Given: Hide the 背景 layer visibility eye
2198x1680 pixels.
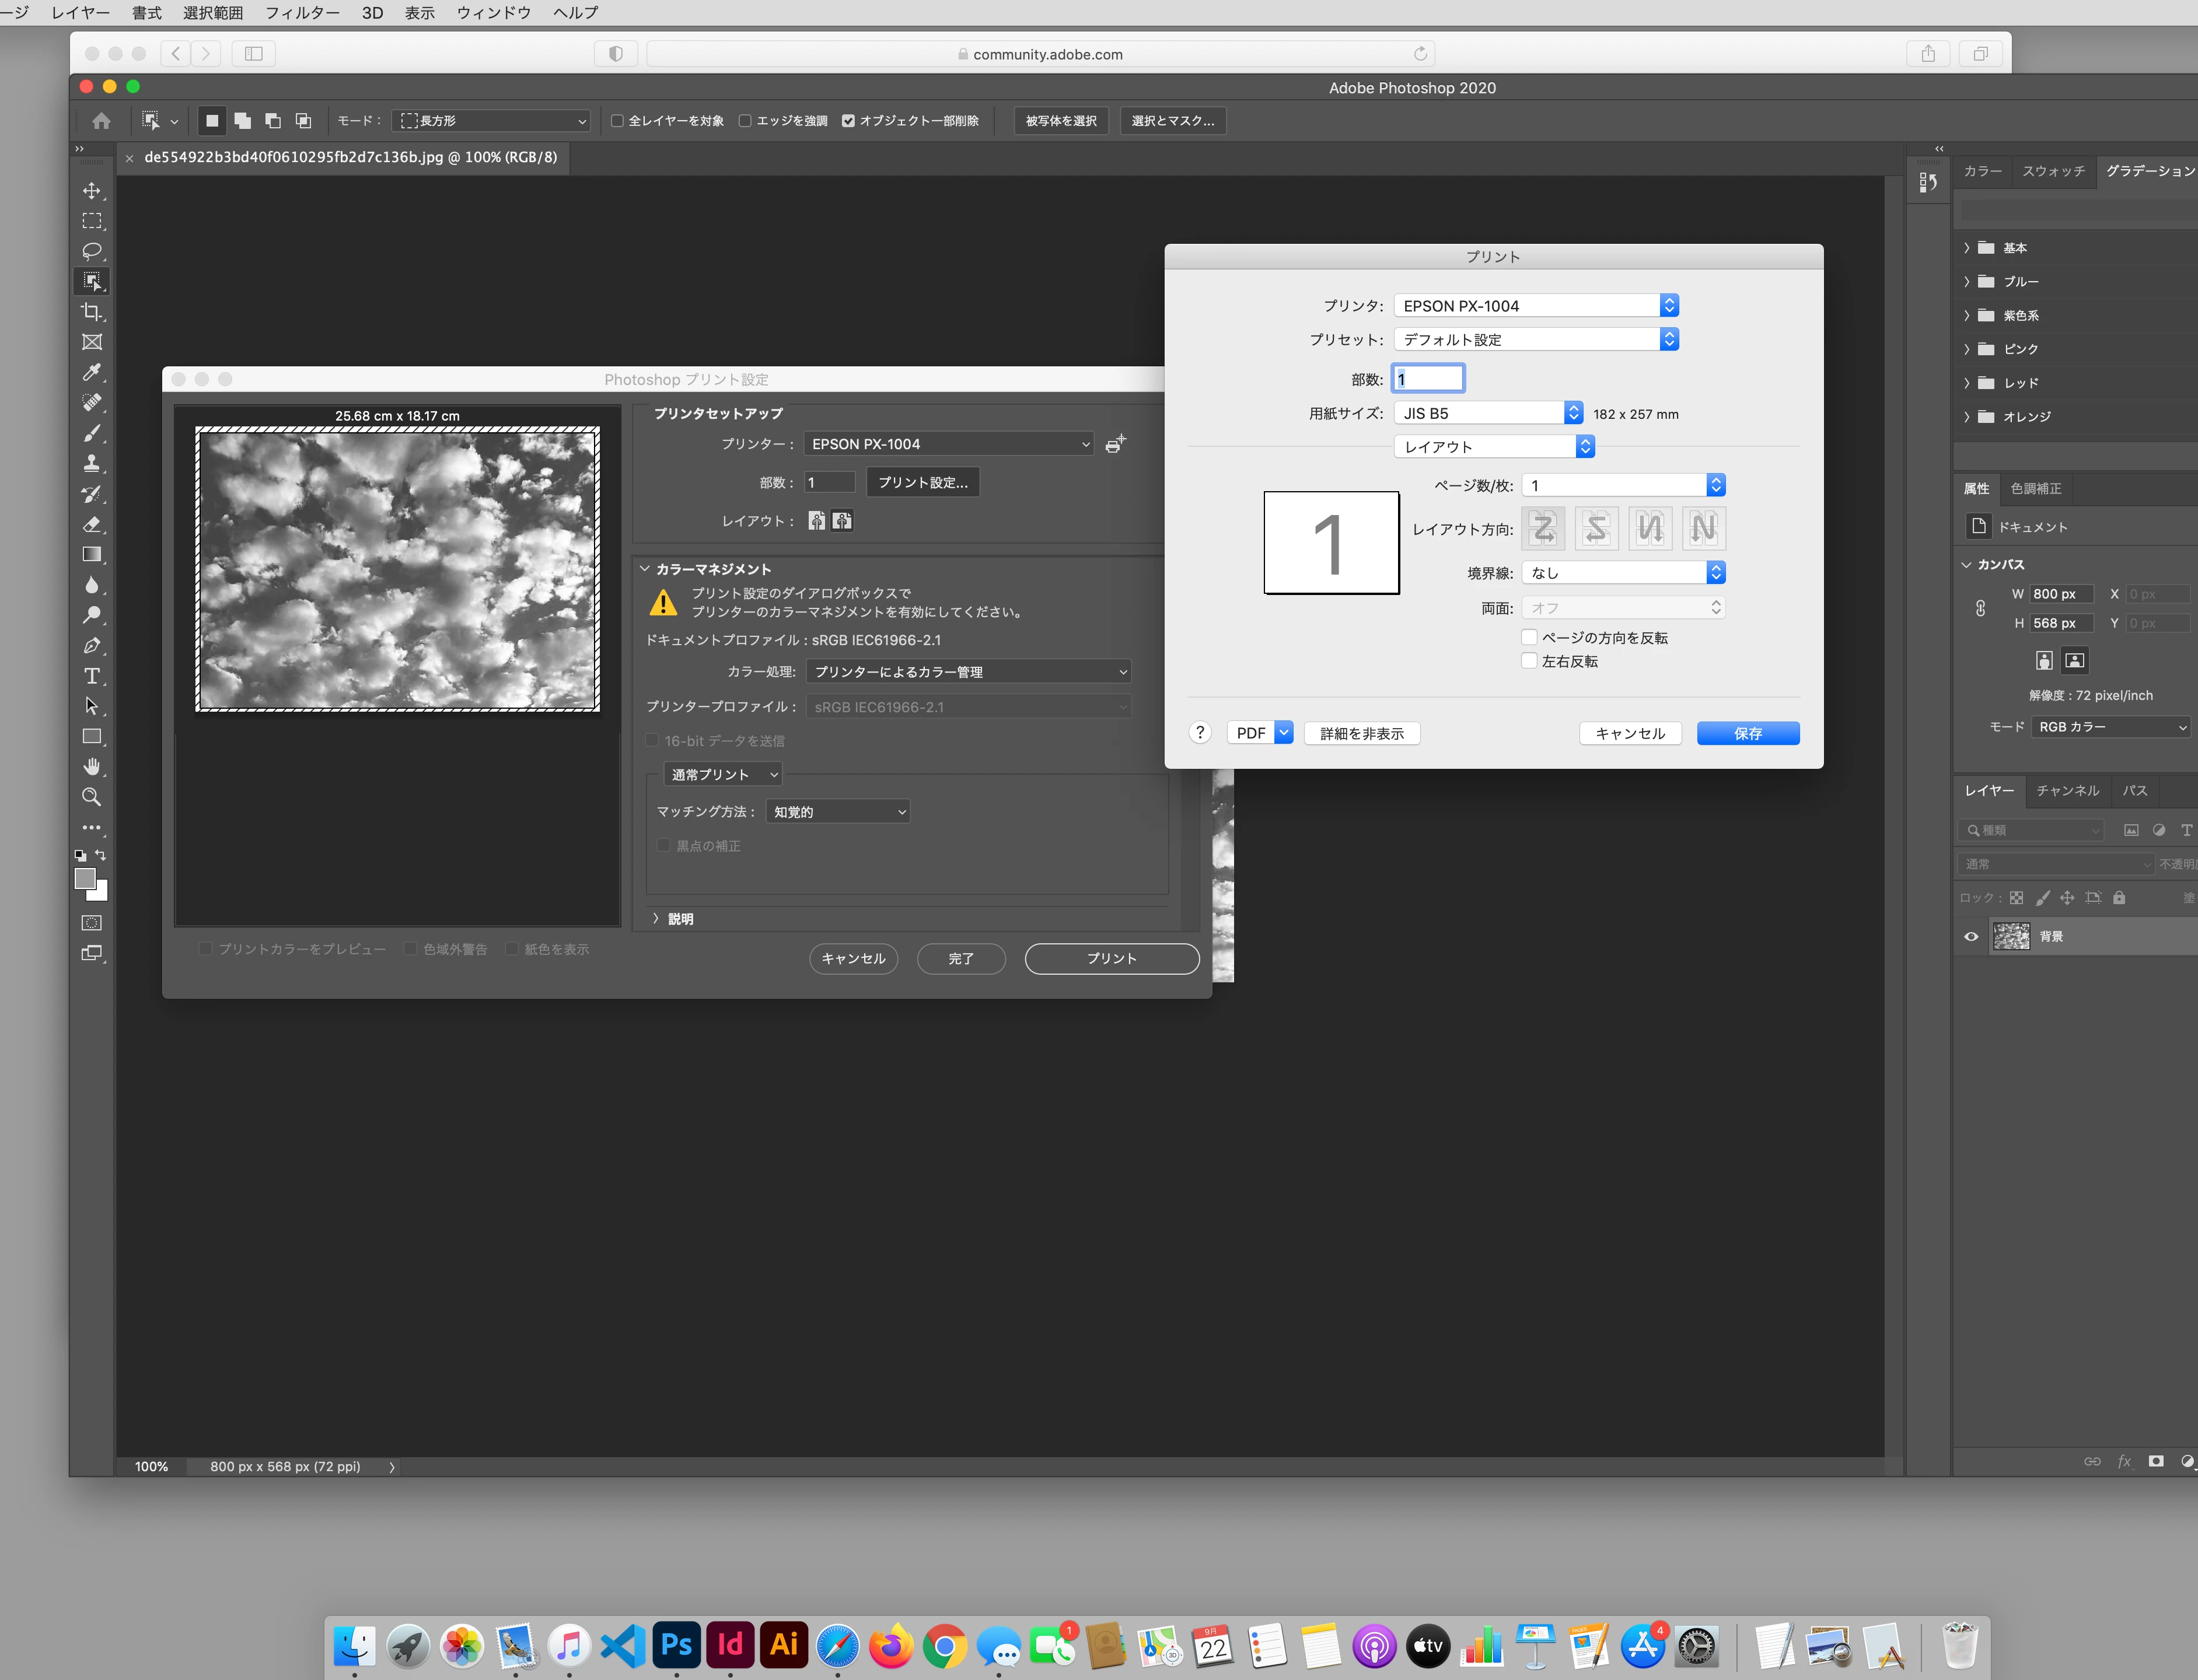Looking at the screenshot, I should [x=1971, y=937].
